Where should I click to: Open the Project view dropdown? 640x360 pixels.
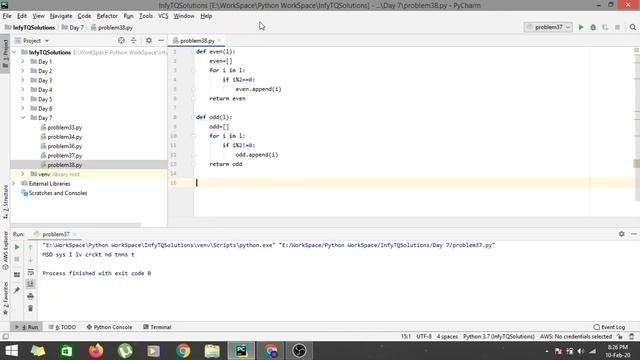click(x=32, y=40)
